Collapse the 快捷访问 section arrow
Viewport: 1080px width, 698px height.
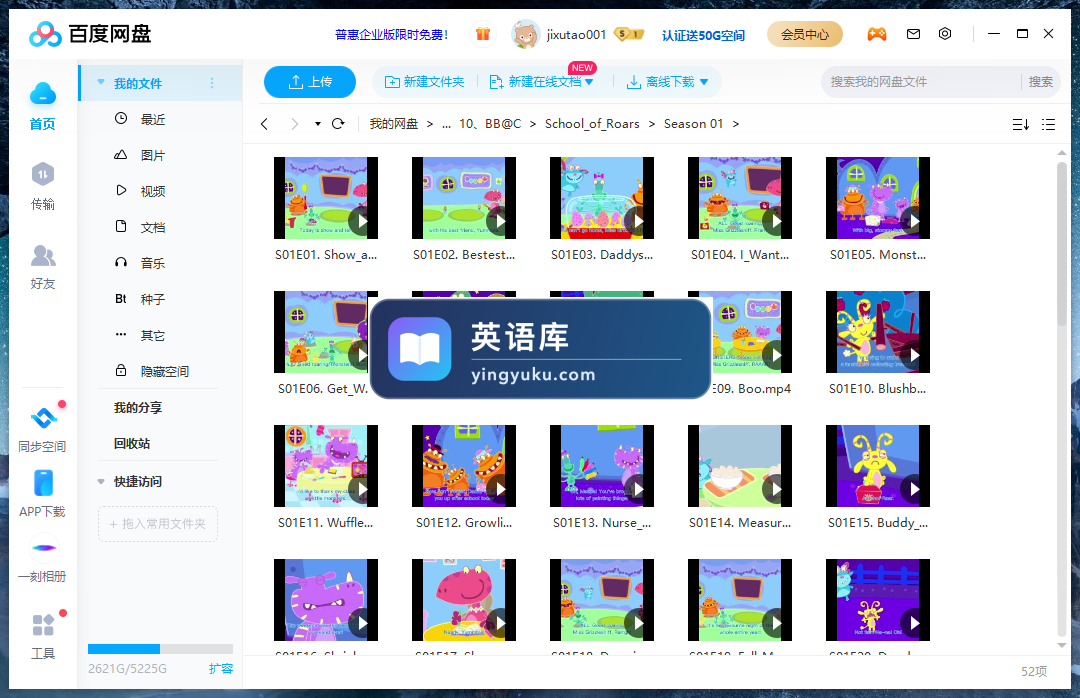101,482
